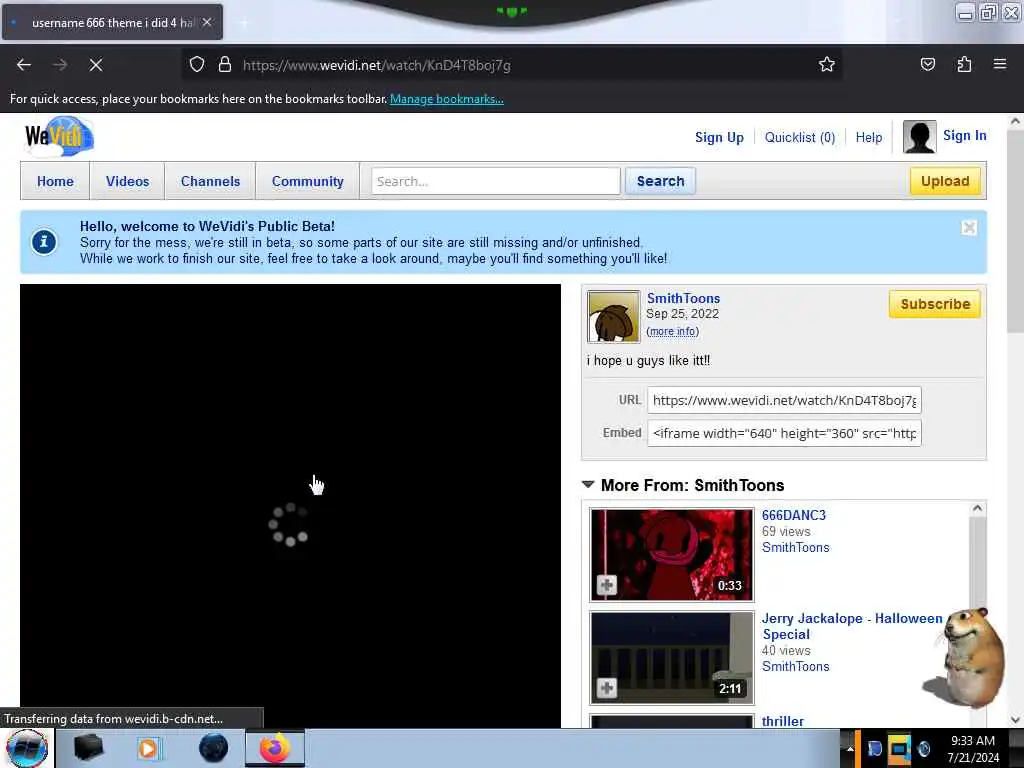The image size is (1024, 768).
Task: Open the Videos tab
Action: pyautogui.click(x=127, y=181)
